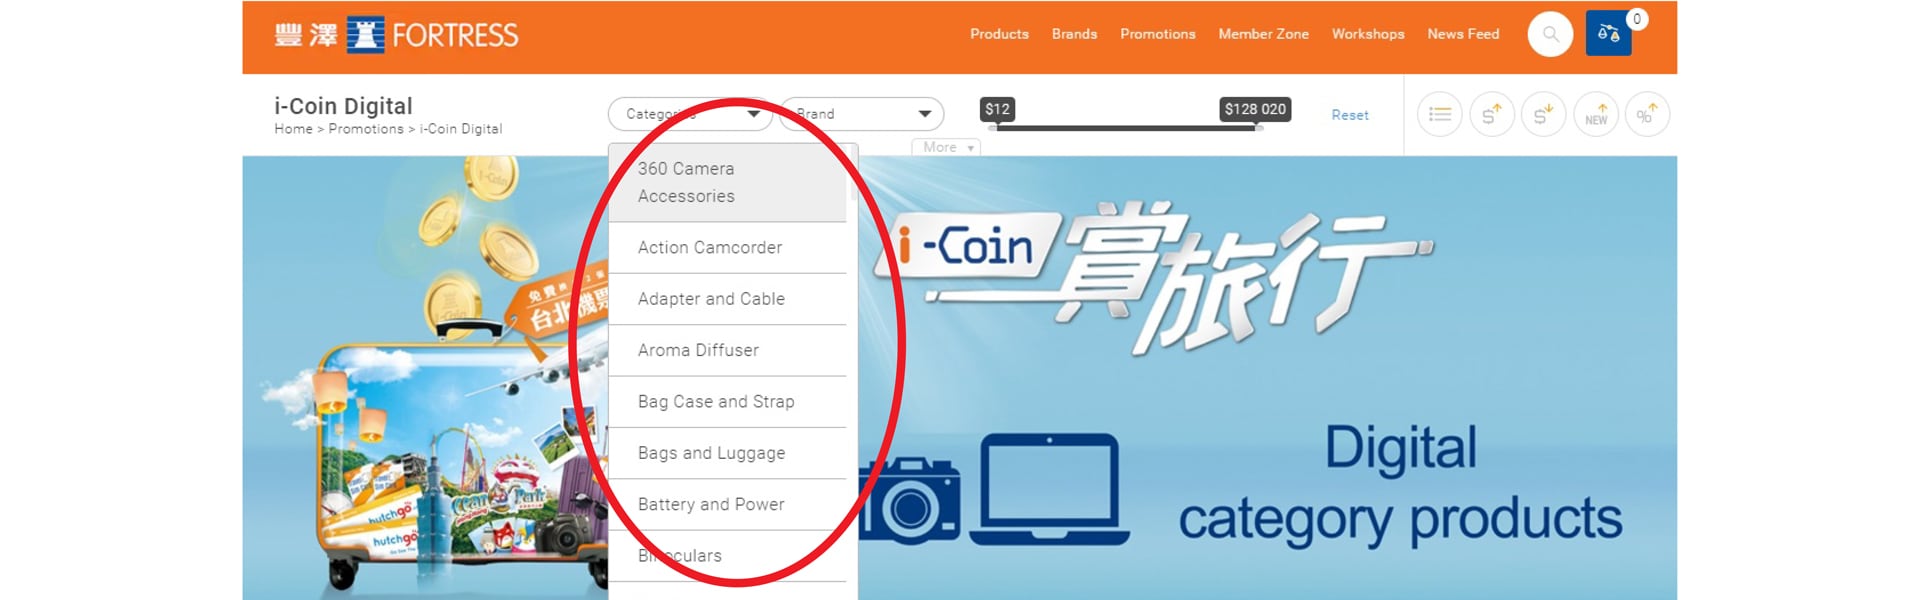Sort by discount percentage icon

[1647, 115]
